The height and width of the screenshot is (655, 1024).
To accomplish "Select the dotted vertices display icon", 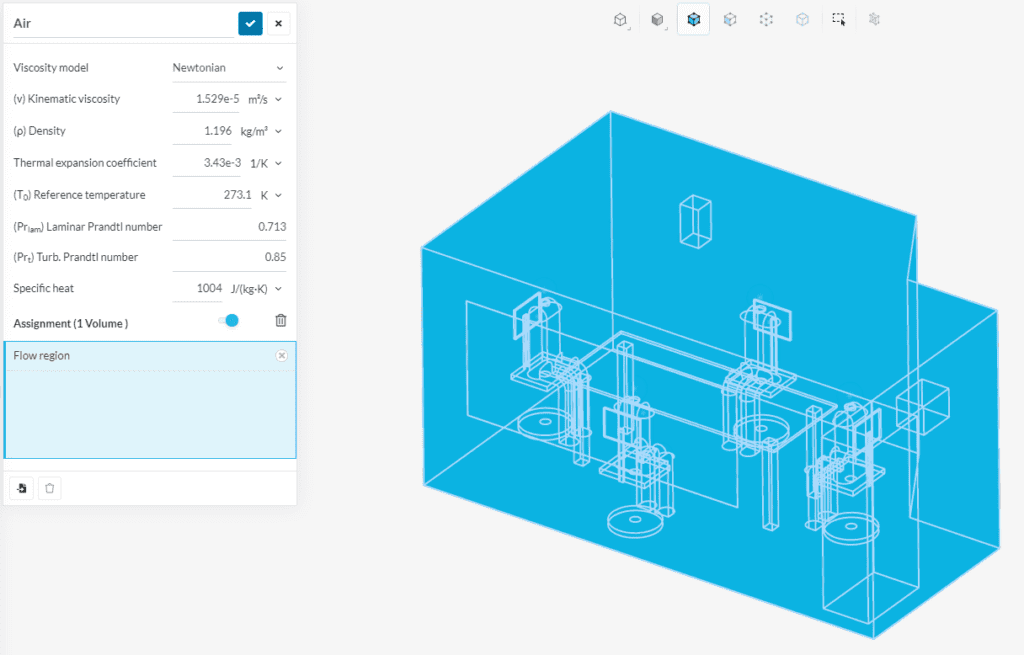I will tap(765, 19).
